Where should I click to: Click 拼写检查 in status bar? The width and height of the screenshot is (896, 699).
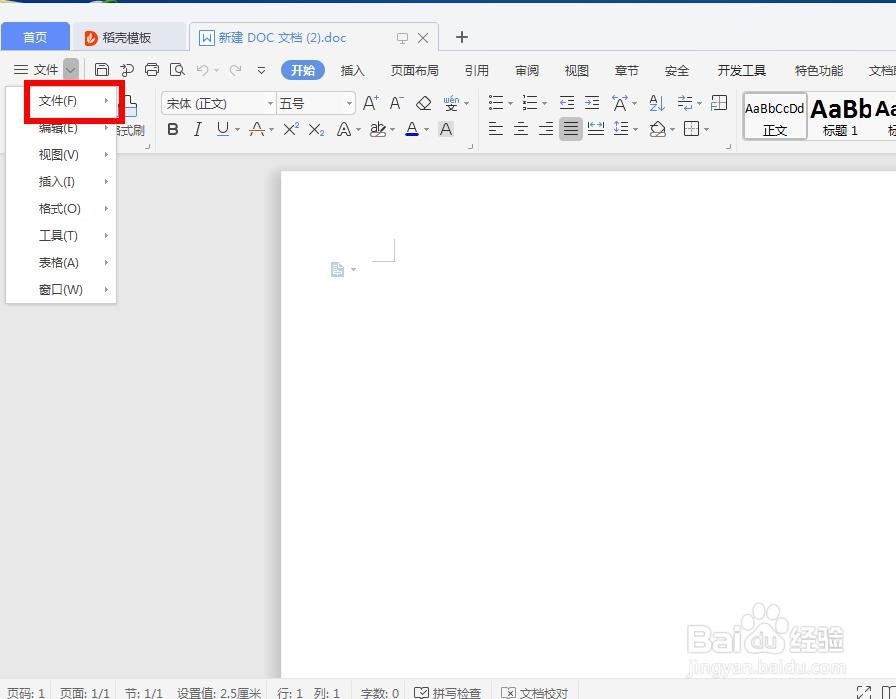click(447, 693)
